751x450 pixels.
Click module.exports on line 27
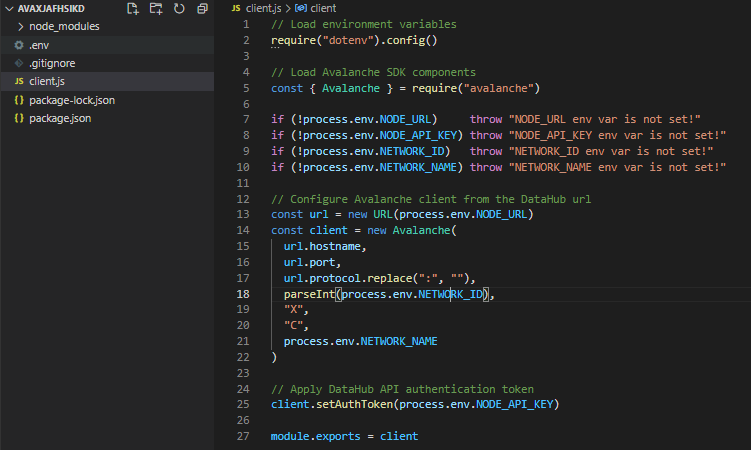pyautogui.click(x=315, y=436)
